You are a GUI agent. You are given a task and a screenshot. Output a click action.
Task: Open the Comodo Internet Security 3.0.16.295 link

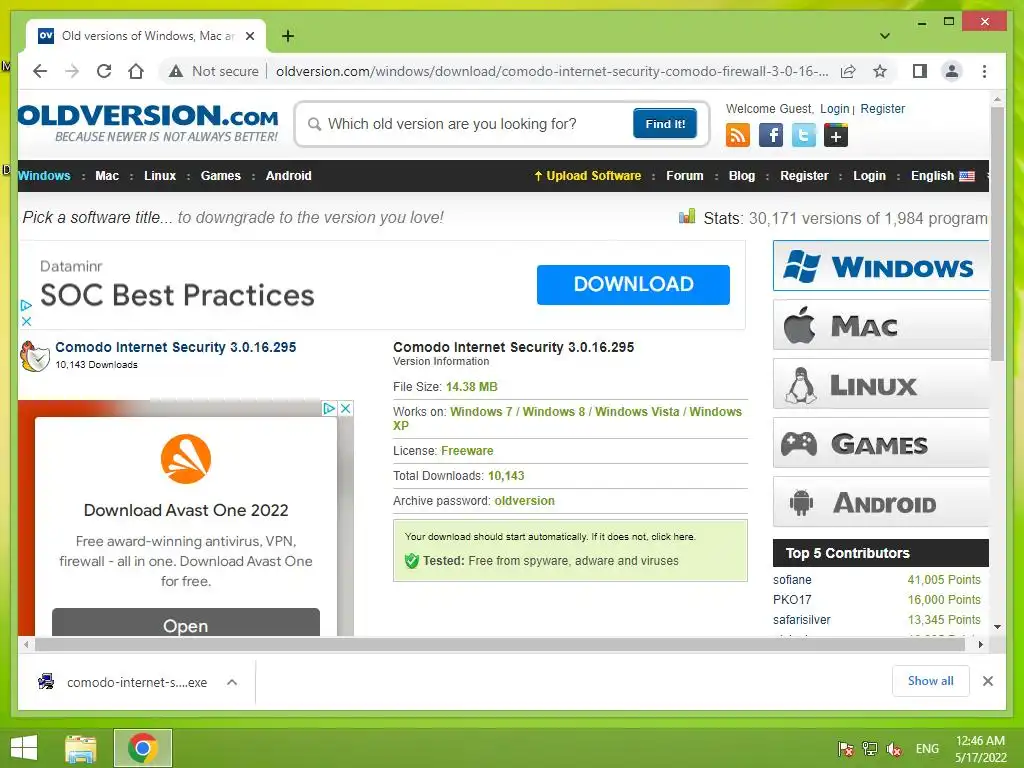(176, 347)
